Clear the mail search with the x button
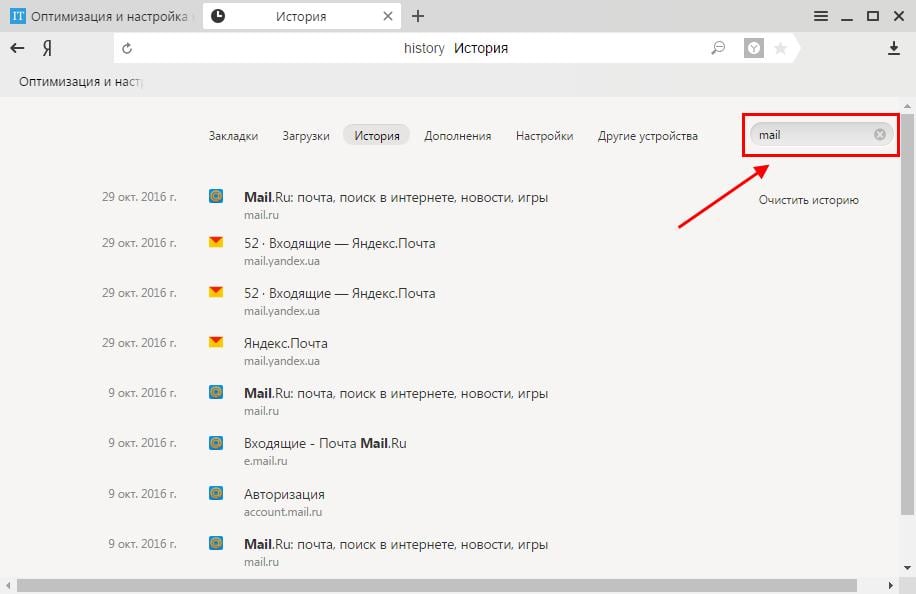 coord(879,134)
